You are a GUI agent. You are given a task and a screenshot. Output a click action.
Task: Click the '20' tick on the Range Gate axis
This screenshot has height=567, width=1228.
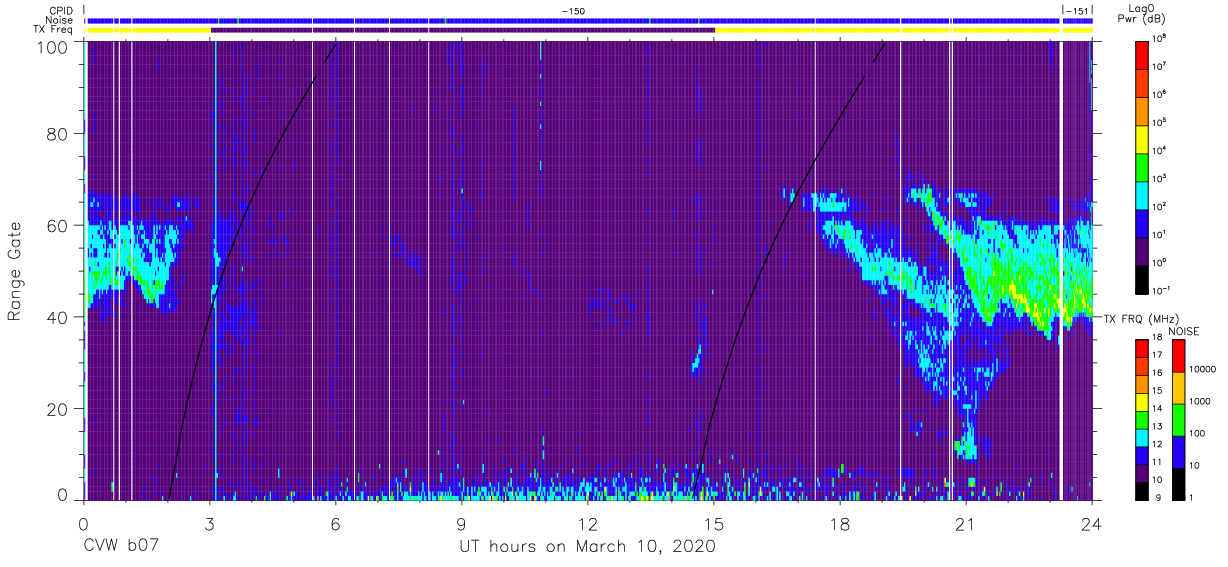click(x=58, y=409)
